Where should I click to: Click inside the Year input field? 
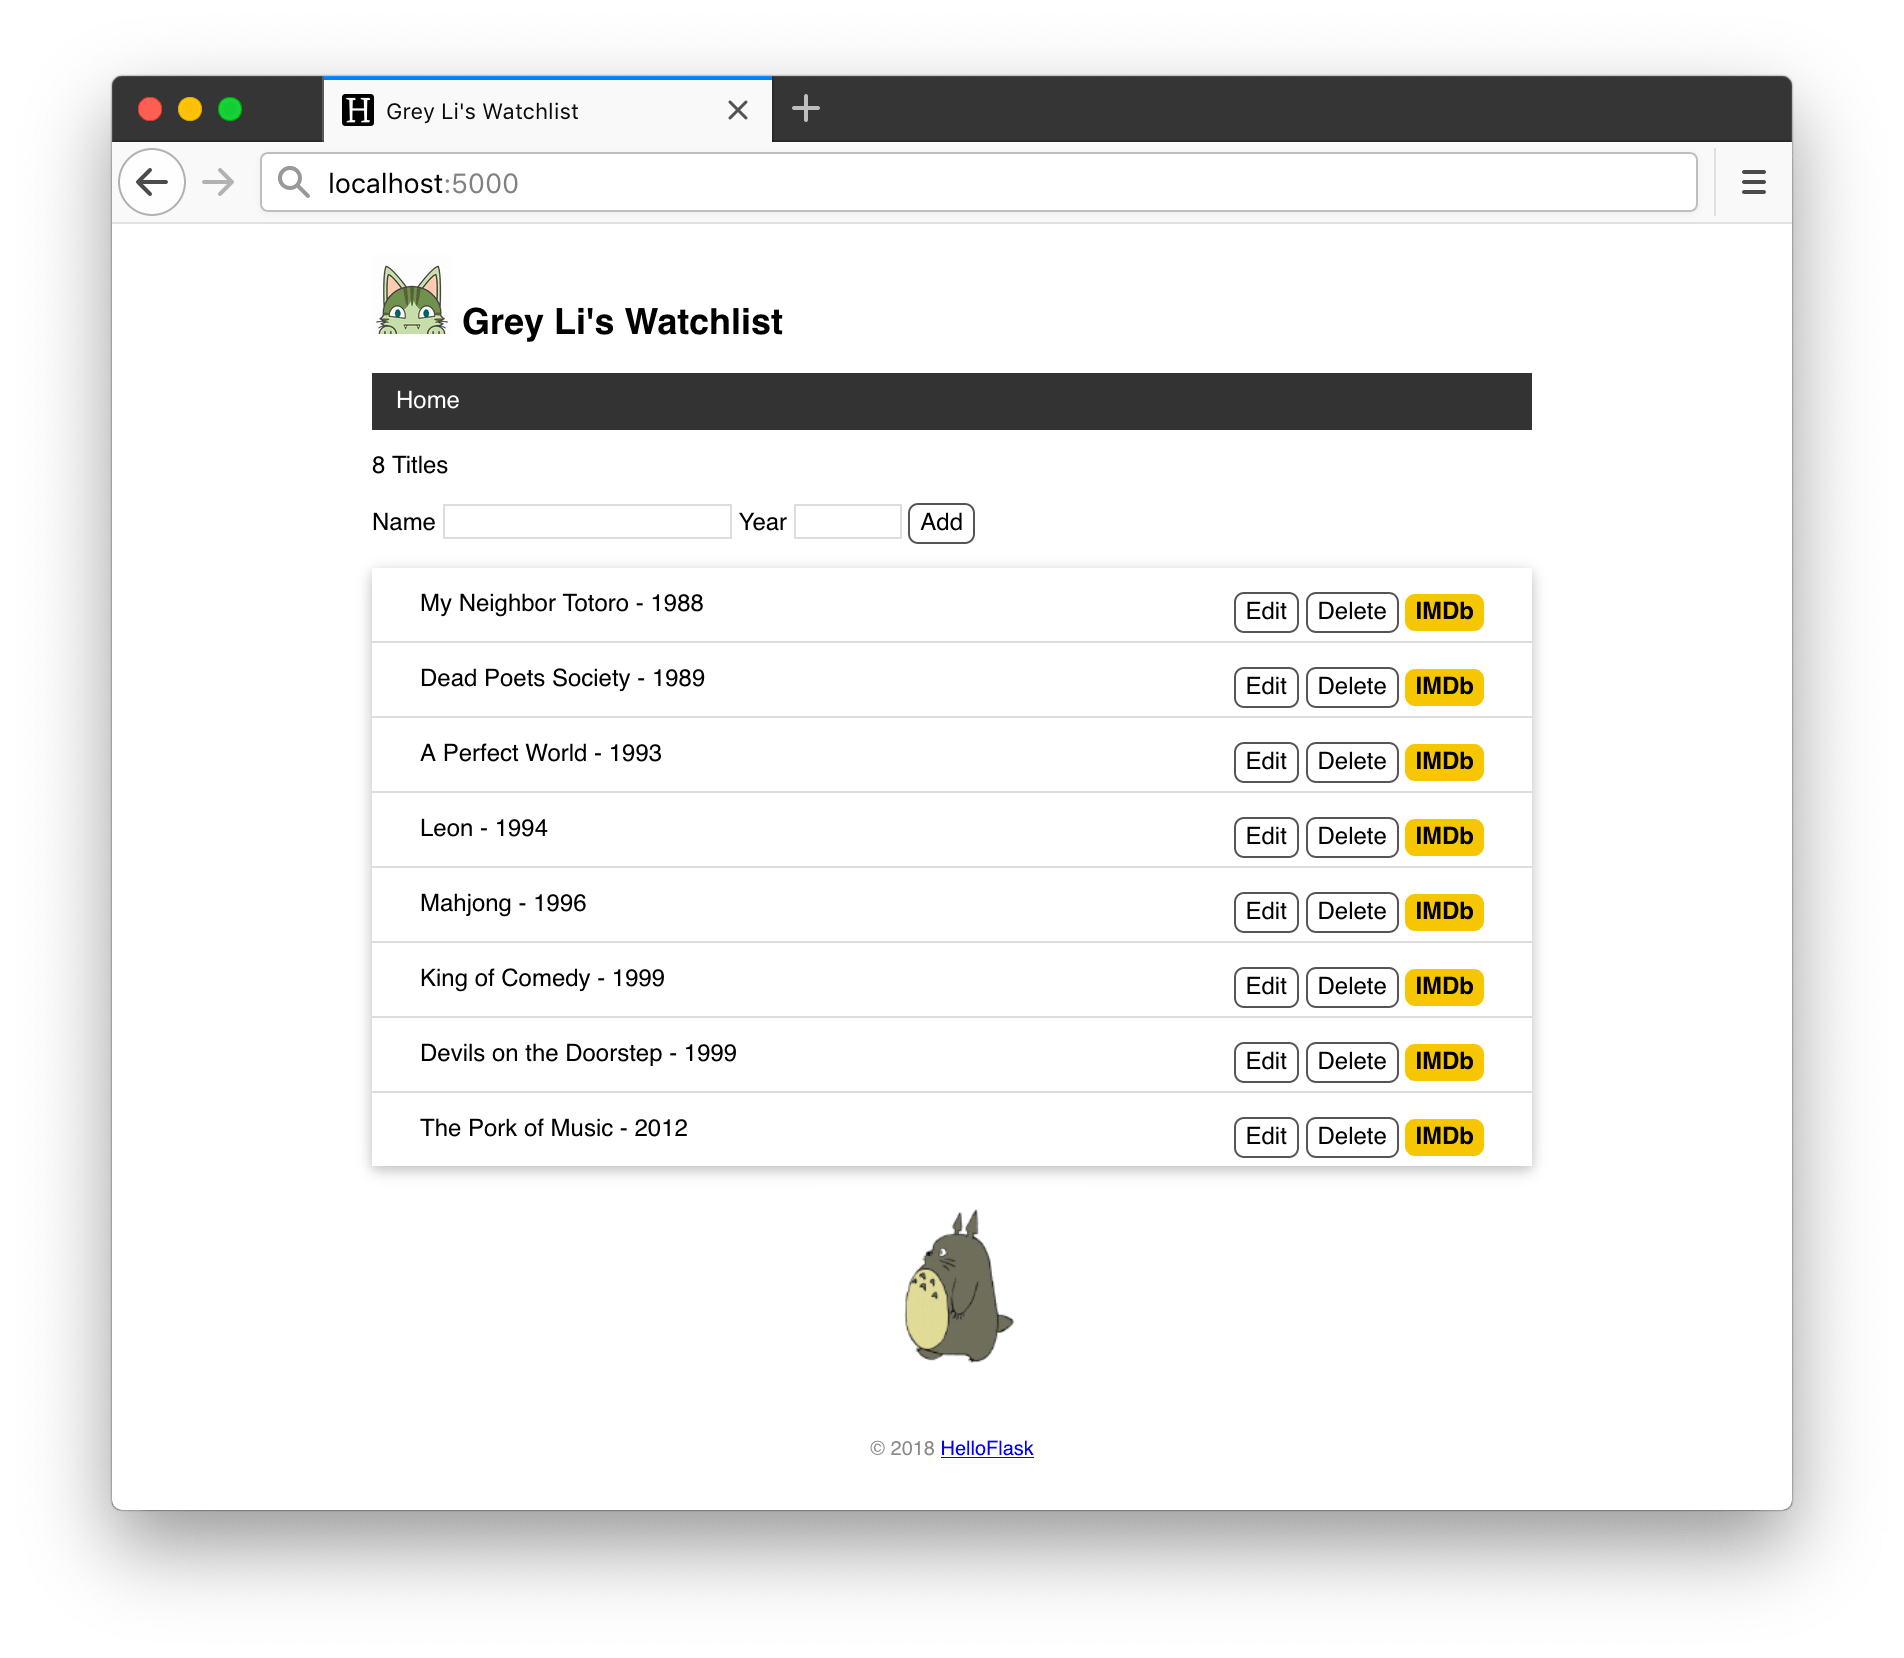tap(847, 521)
